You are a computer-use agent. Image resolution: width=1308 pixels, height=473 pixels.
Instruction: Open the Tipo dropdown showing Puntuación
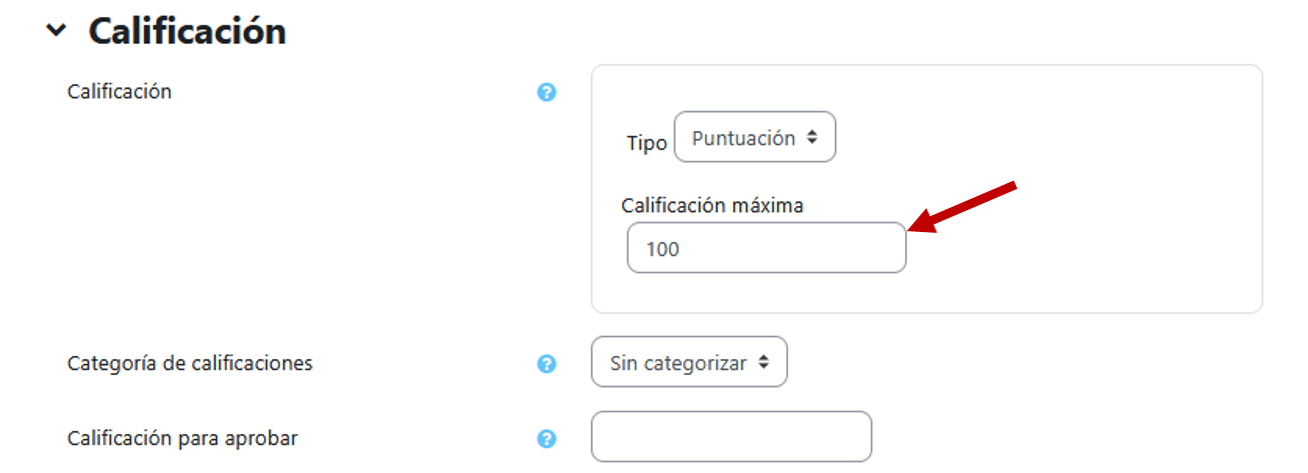[x=754, y=138]
